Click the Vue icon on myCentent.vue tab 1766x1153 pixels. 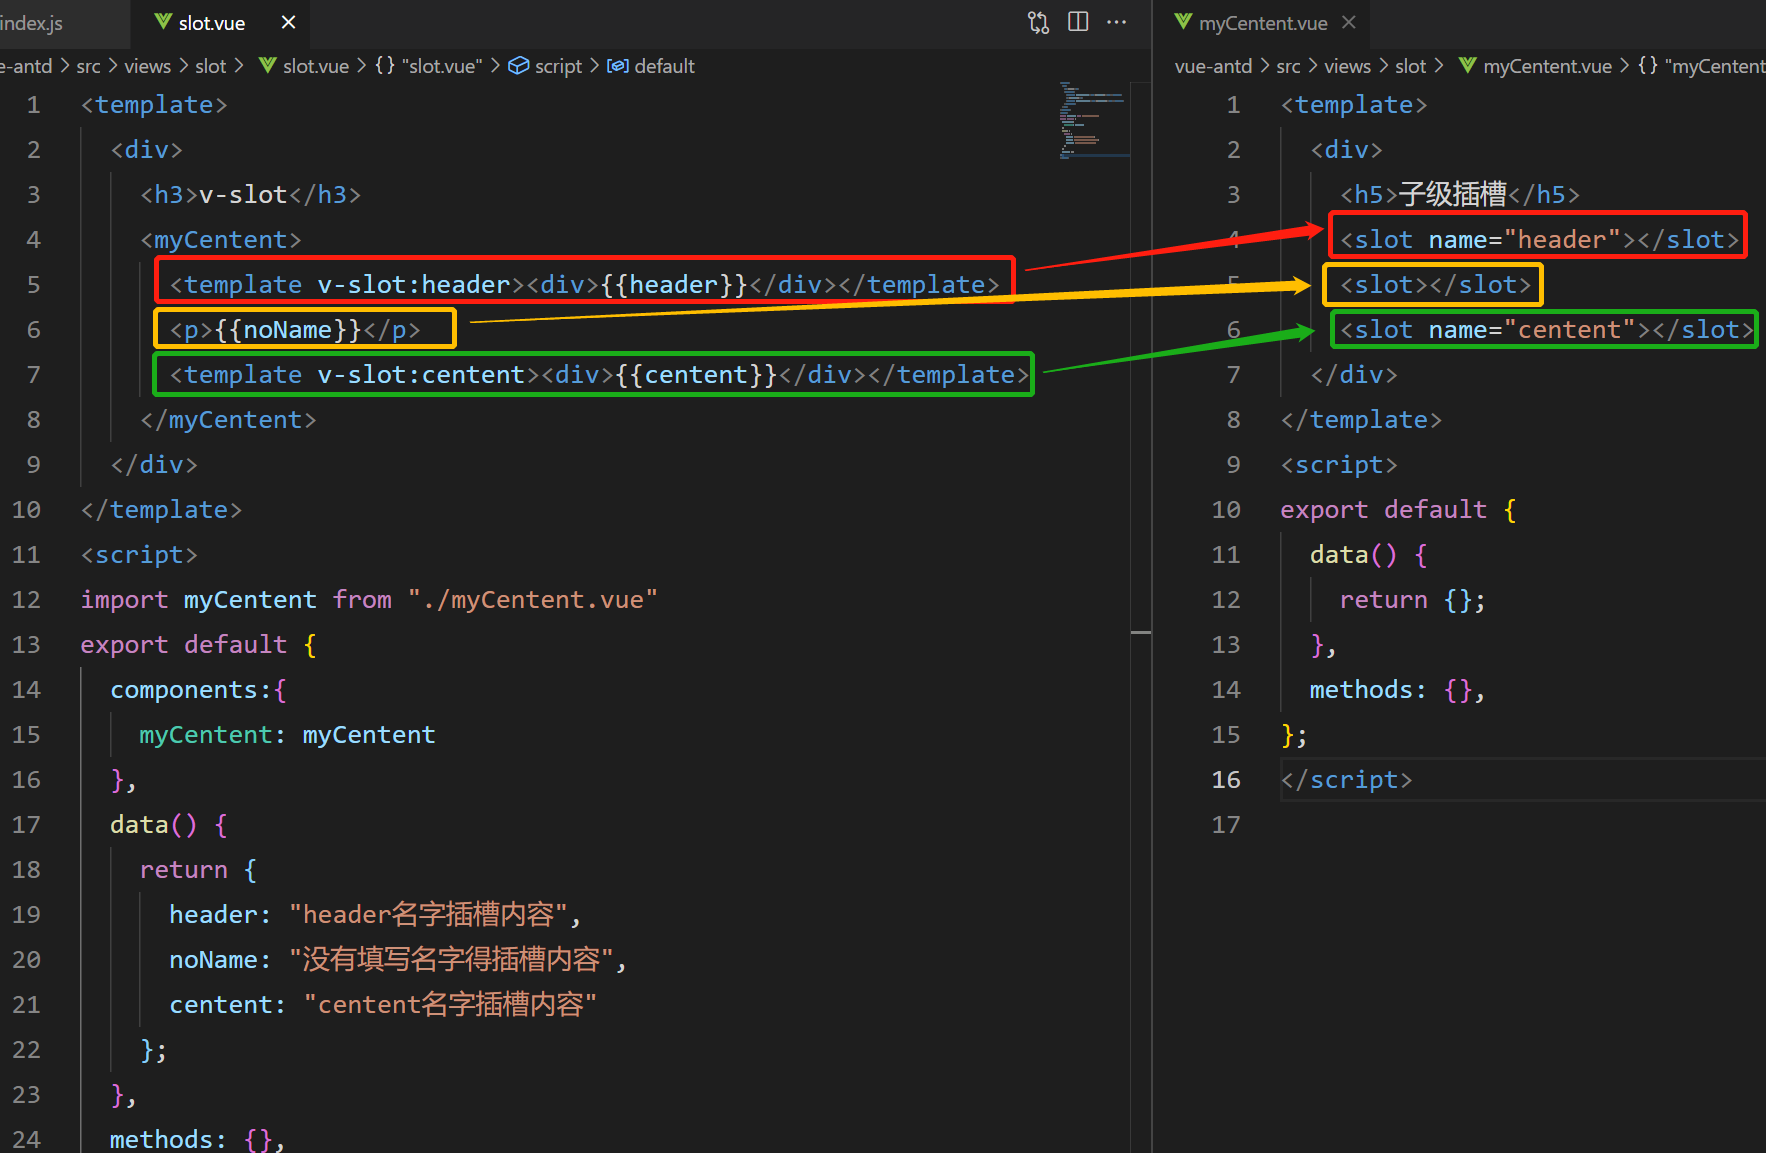point(1183,22)
